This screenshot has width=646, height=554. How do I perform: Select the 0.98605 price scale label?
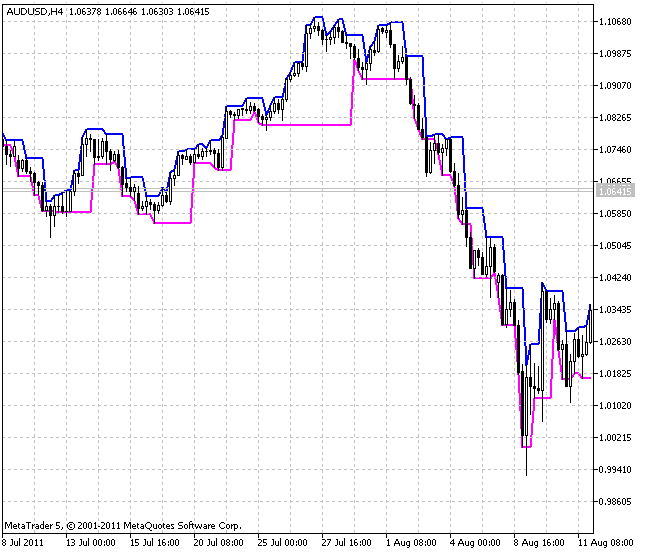pos(614,502)
